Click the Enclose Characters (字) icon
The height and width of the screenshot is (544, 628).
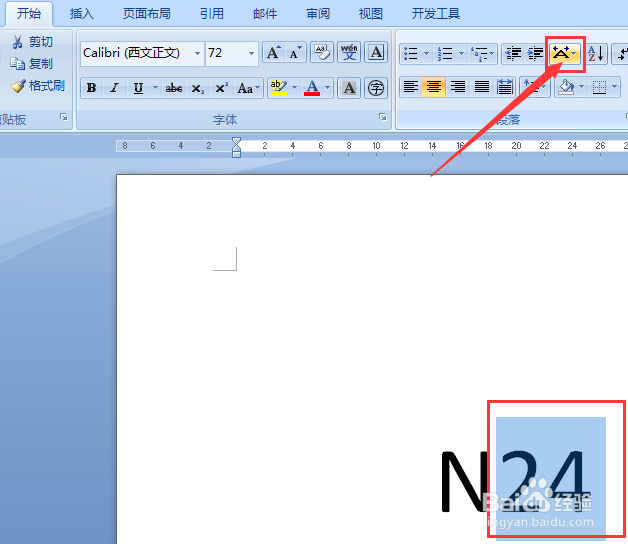tap(376, 88)
